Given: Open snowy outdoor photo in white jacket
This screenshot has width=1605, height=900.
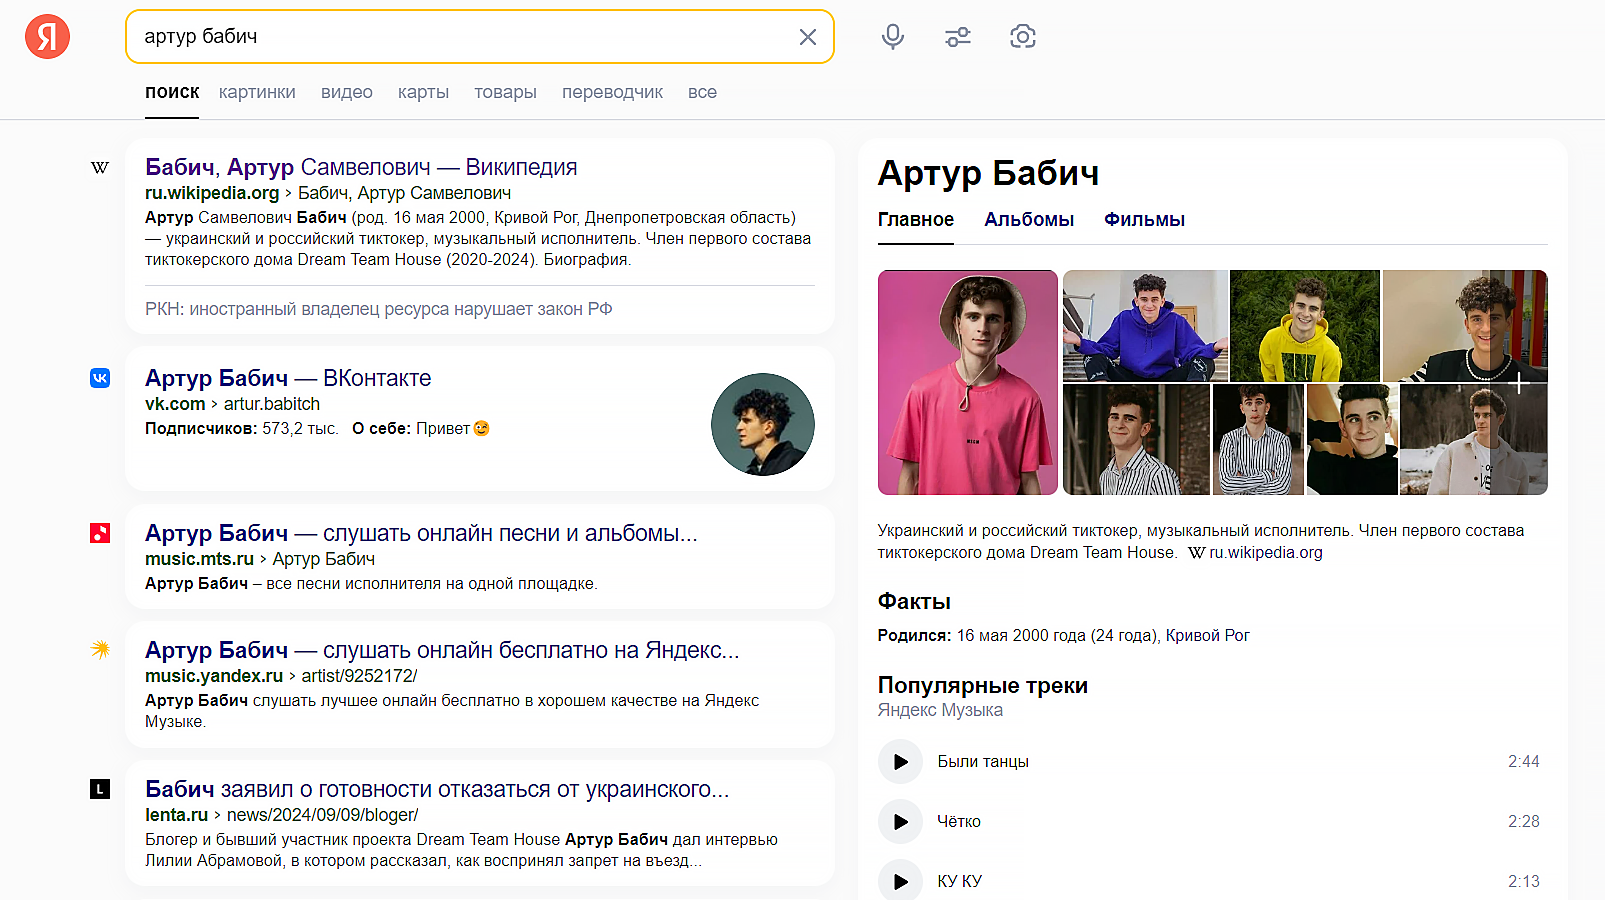Looking at the screenshot, I should (x=1474, y=440).
